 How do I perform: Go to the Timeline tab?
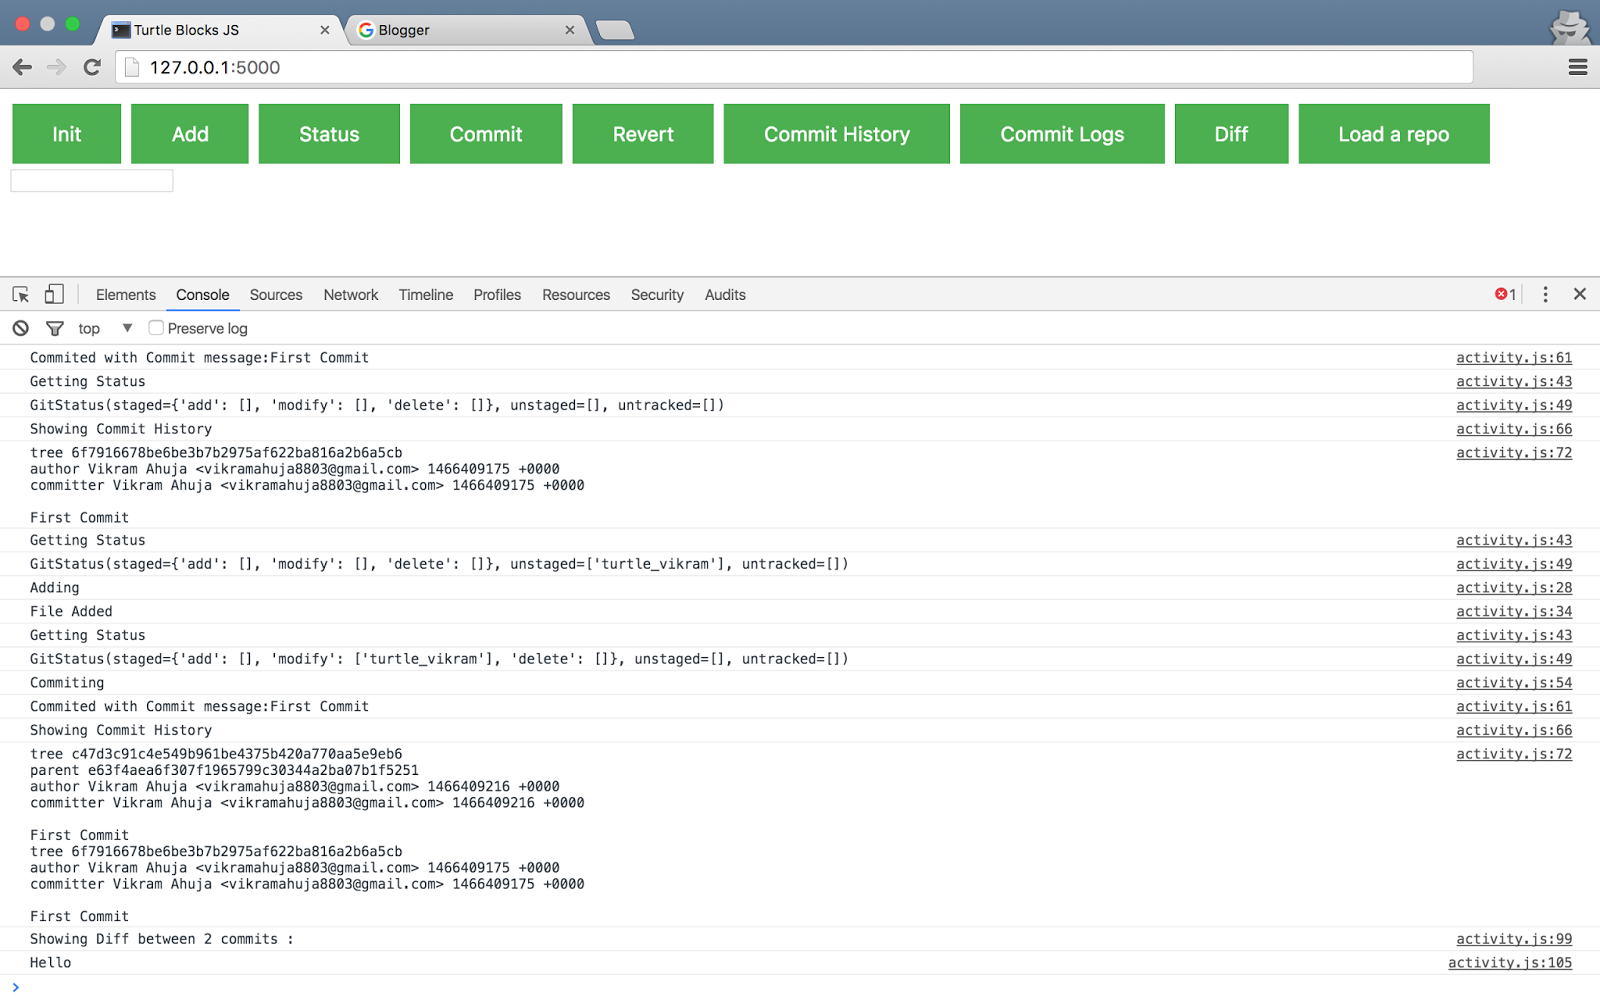coord(426,295)
